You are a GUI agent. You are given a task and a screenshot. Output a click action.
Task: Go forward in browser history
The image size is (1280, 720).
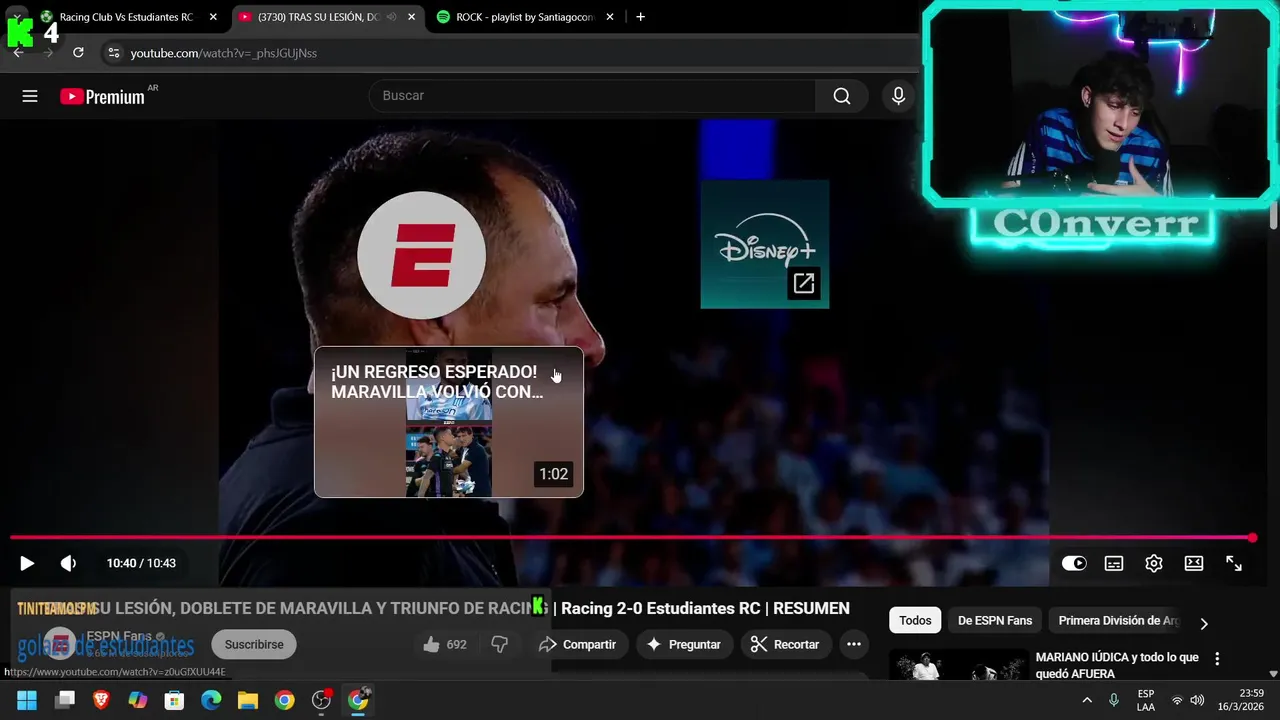click(48, 52)
